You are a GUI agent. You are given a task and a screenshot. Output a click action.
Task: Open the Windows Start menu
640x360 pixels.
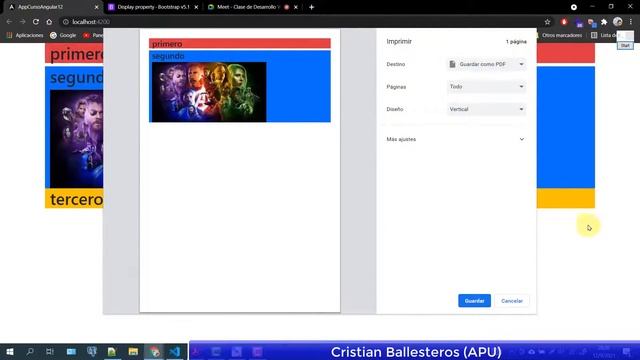point(10,351)
